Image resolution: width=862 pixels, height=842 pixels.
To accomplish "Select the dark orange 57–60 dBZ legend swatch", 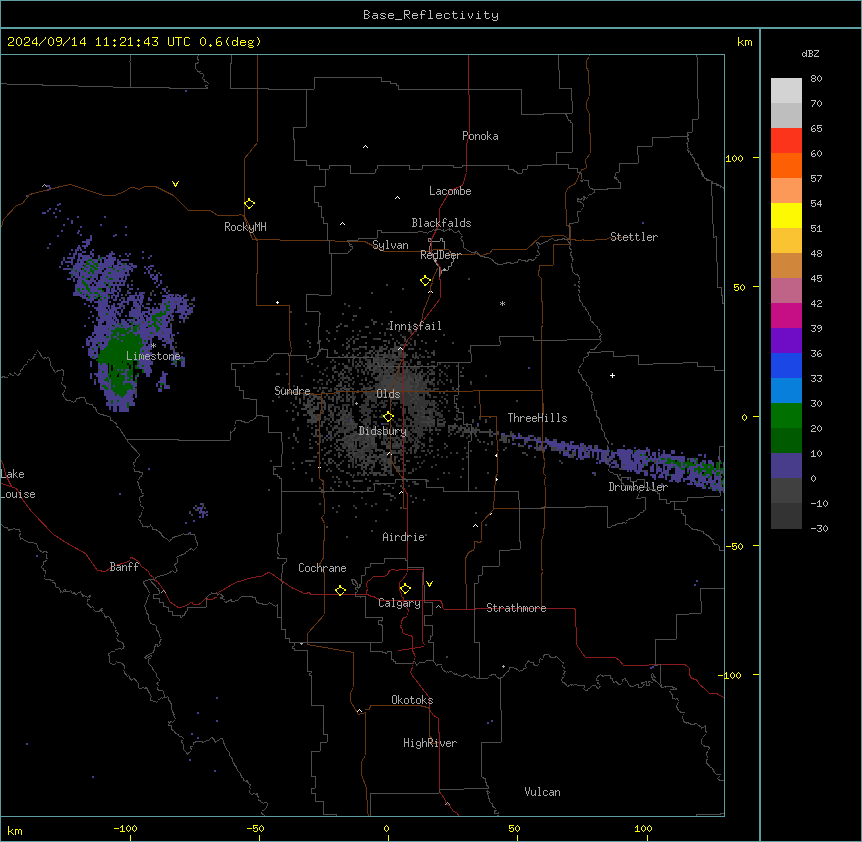I will tap(786, 165).
